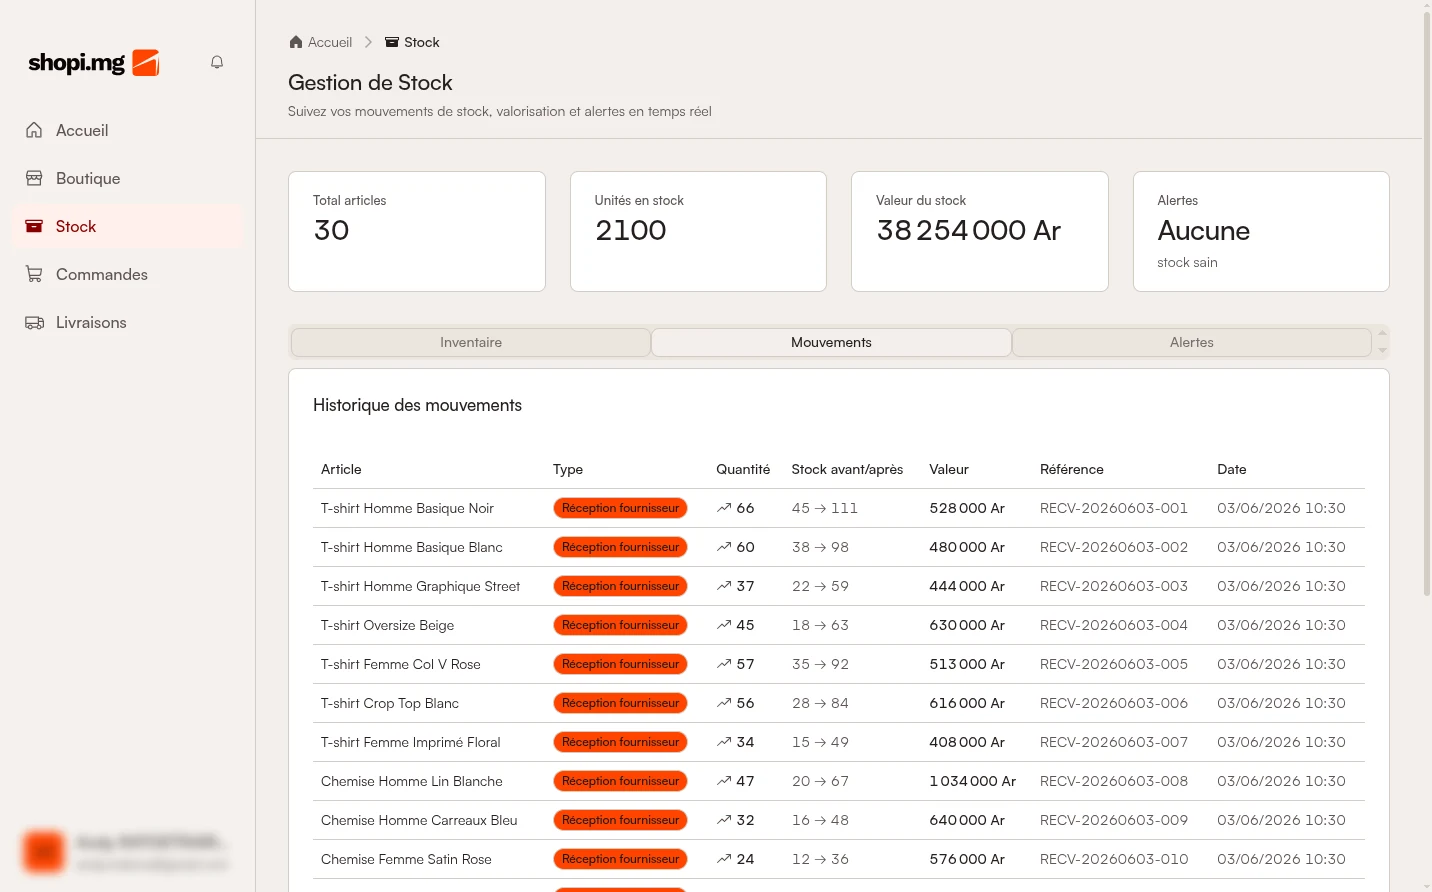This screenshot has width=1432, height=892.
Task: Click the Réception fournisseur badge for Chemise Homme Lin Blanche
Action: [620, 781]
